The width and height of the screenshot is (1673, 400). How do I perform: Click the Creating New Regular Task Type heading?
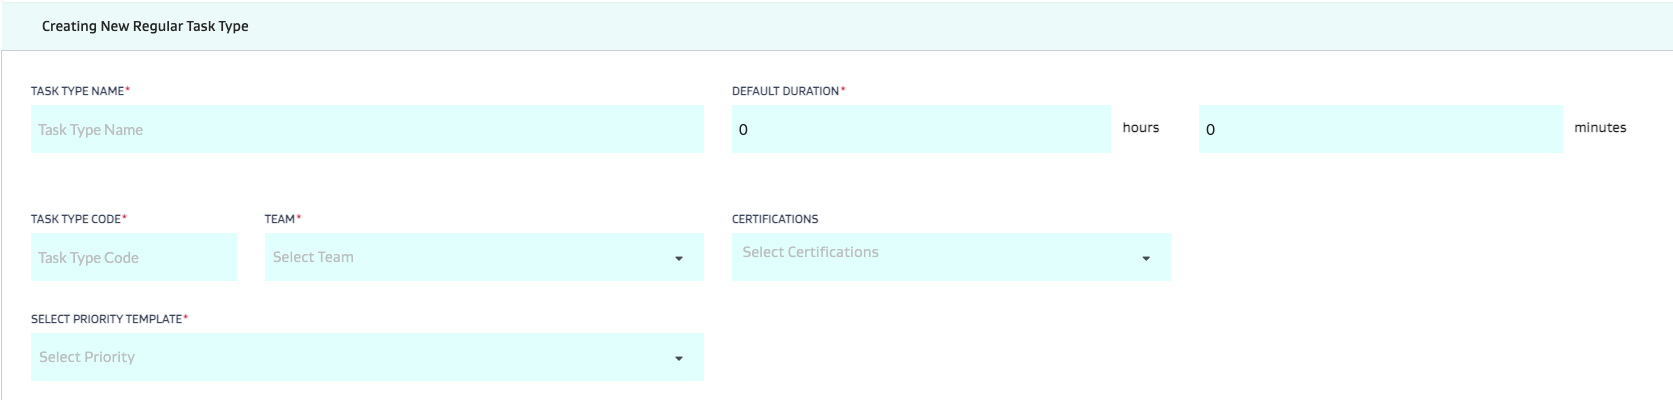tap(145, 26)
